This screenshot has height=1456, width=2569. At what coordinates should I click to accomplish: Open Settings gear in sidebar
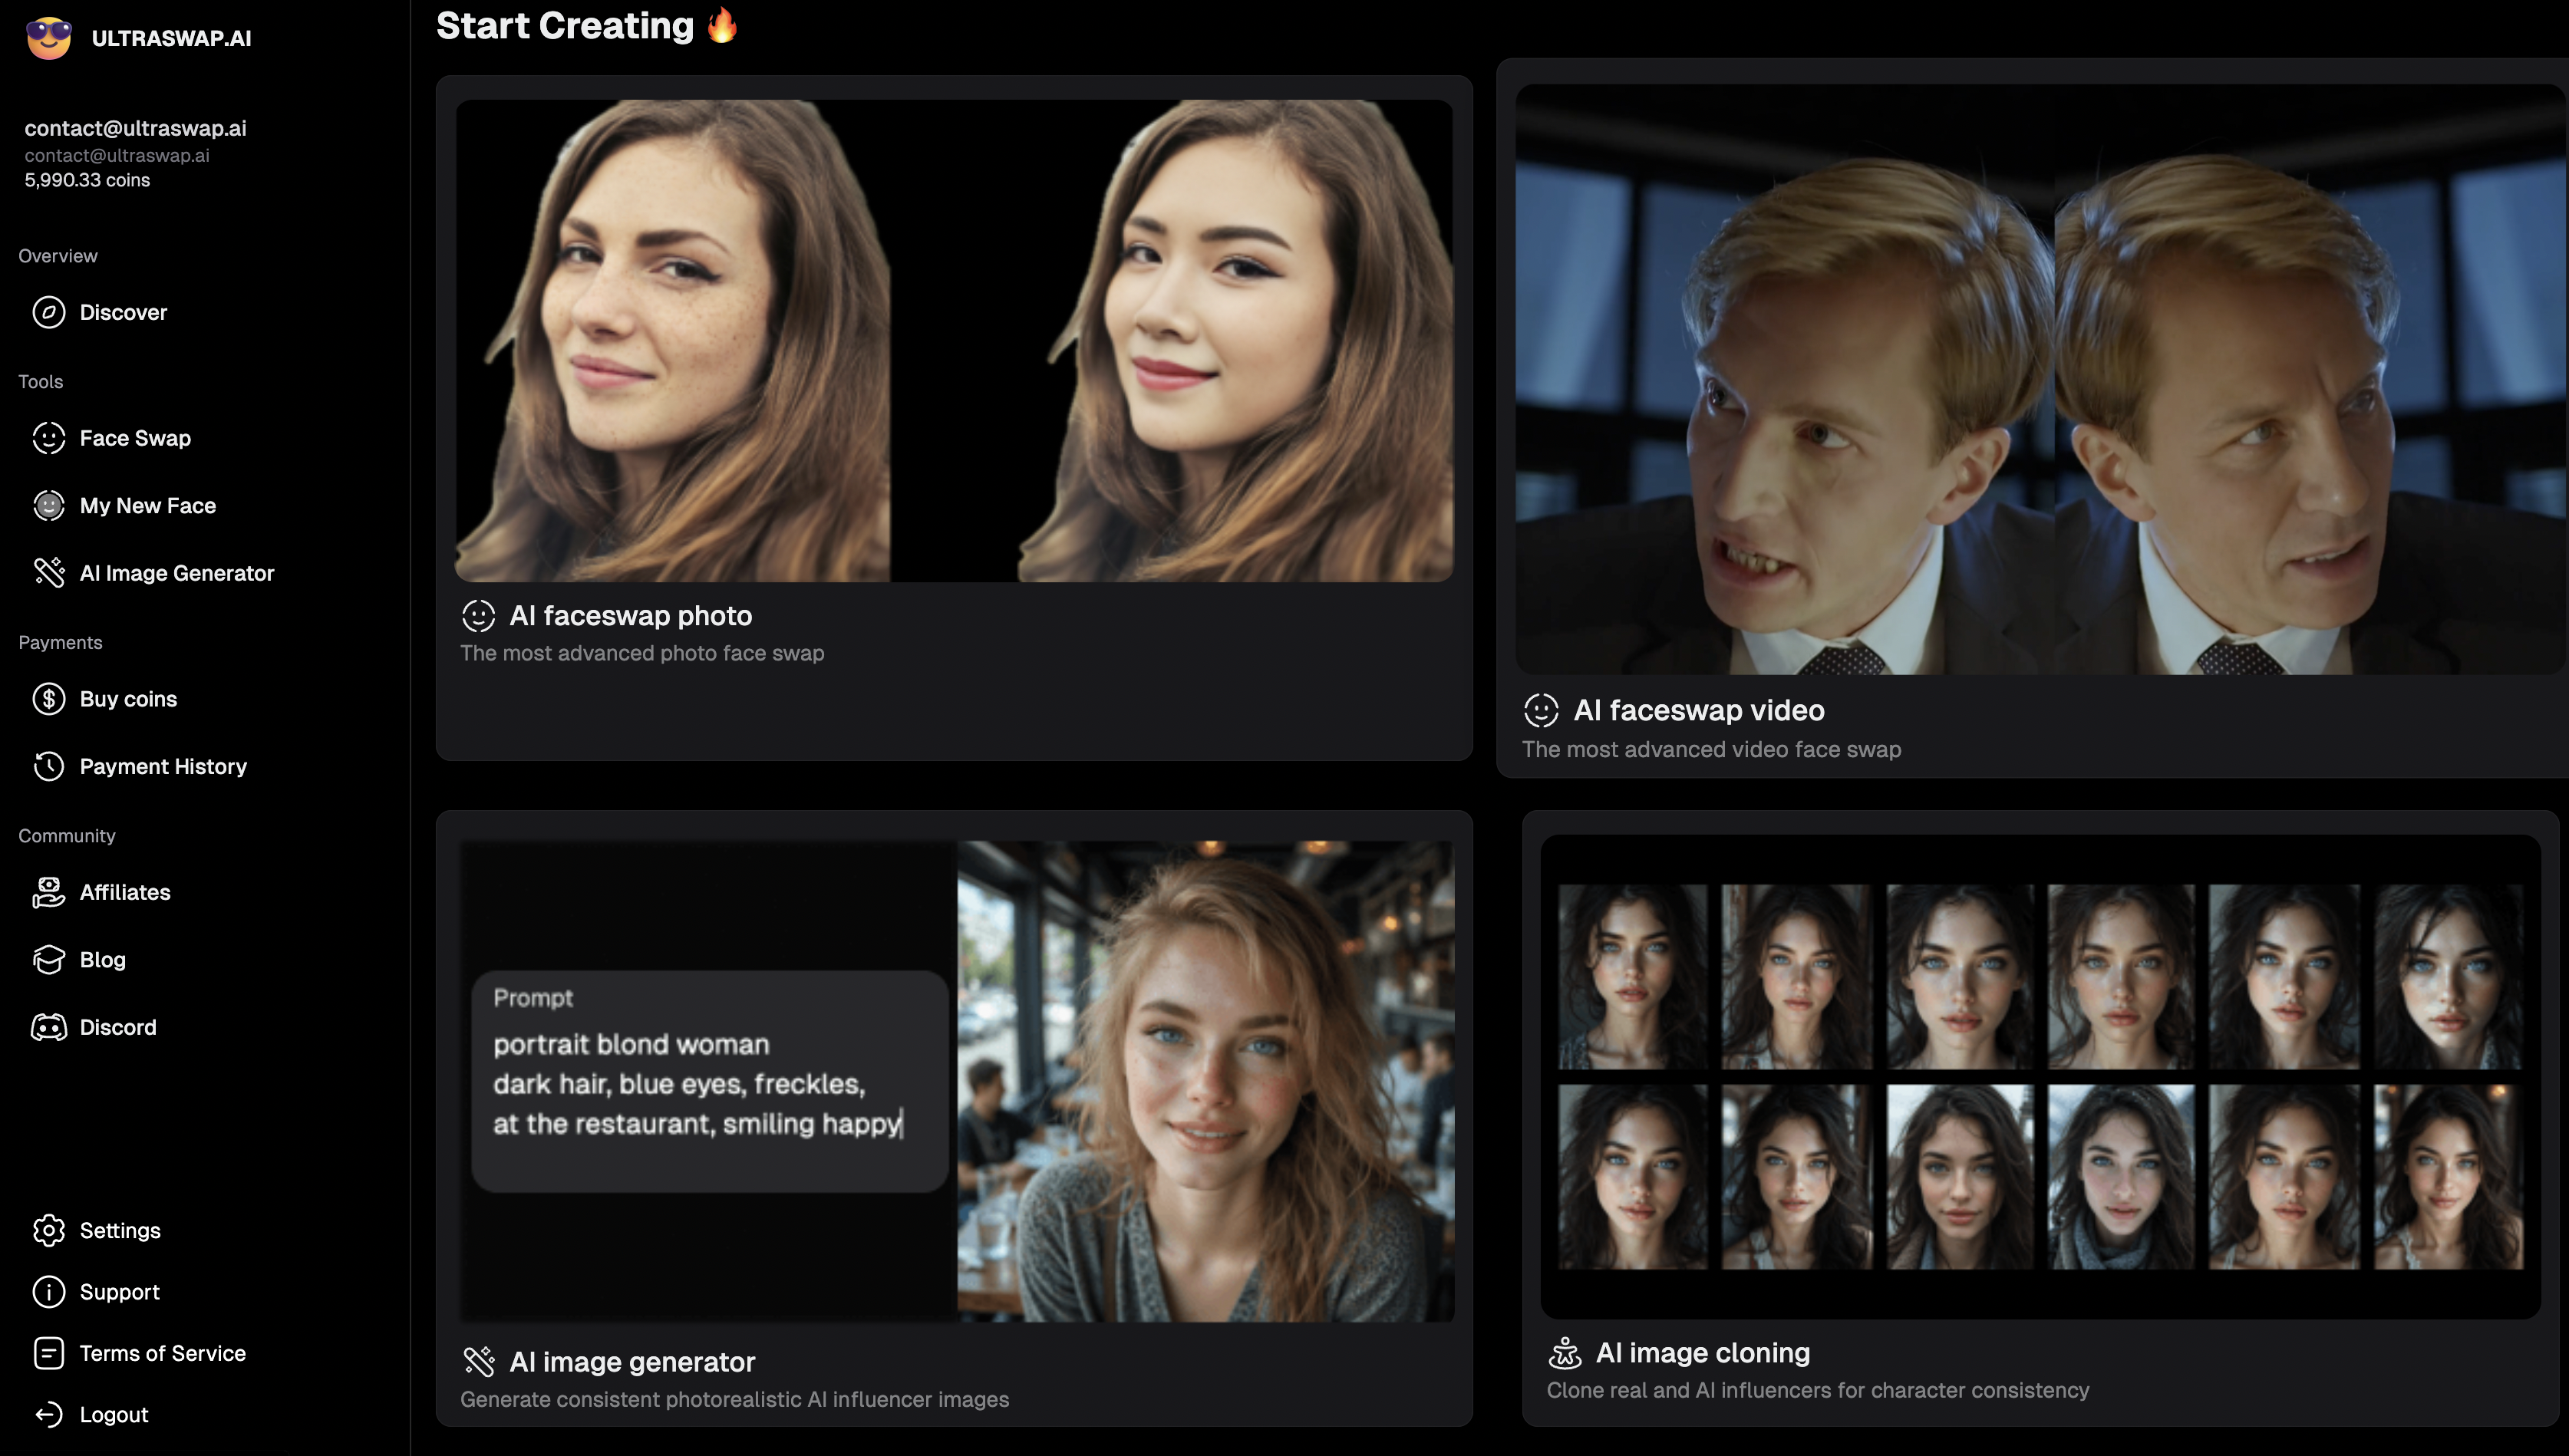(x=48, y=1230)
